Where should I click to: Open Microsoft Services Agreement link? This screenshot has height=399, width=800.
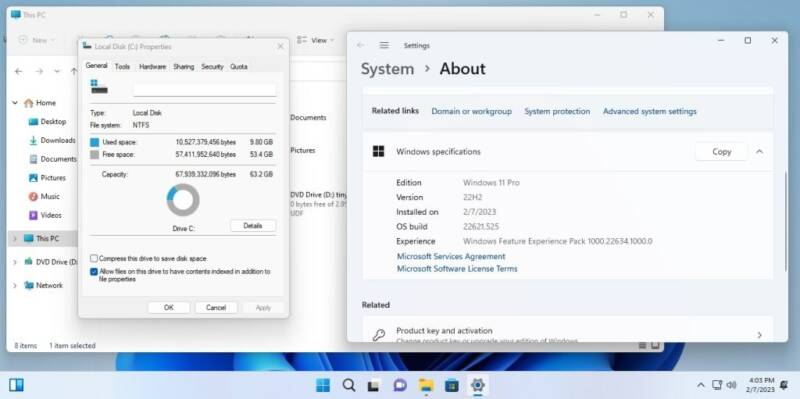pos(451,257)
